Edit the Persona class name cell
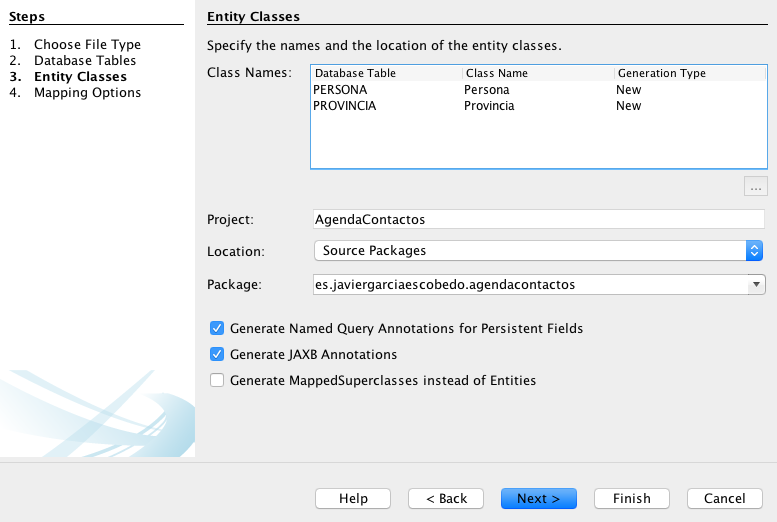Screen dimensions: 777x522 tap(487, 90)
